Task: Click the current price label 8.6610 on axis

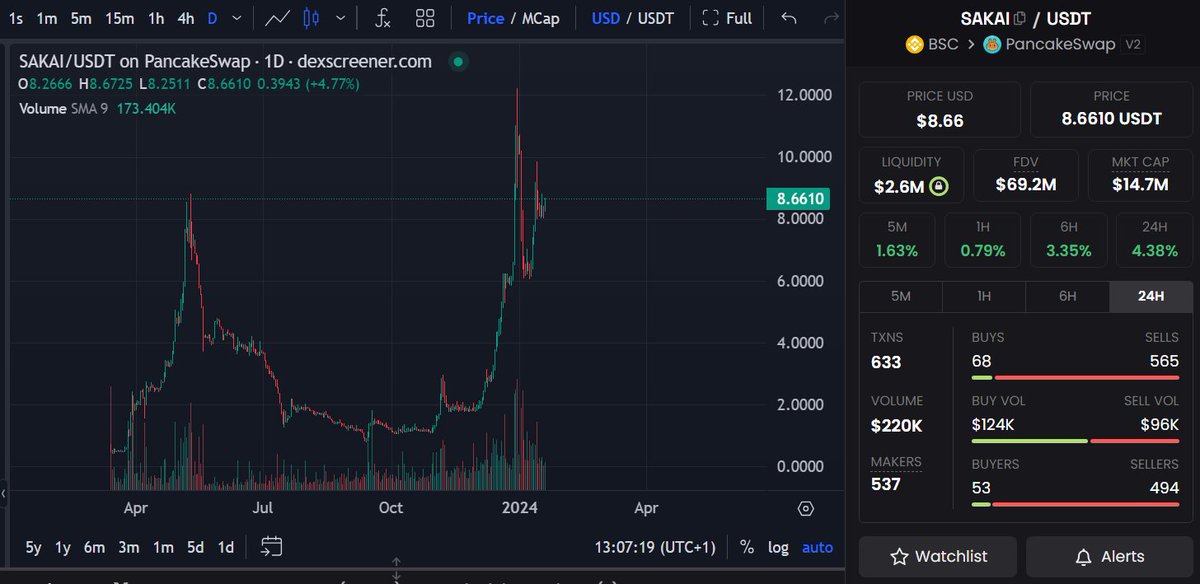Action: click(799, 199)
